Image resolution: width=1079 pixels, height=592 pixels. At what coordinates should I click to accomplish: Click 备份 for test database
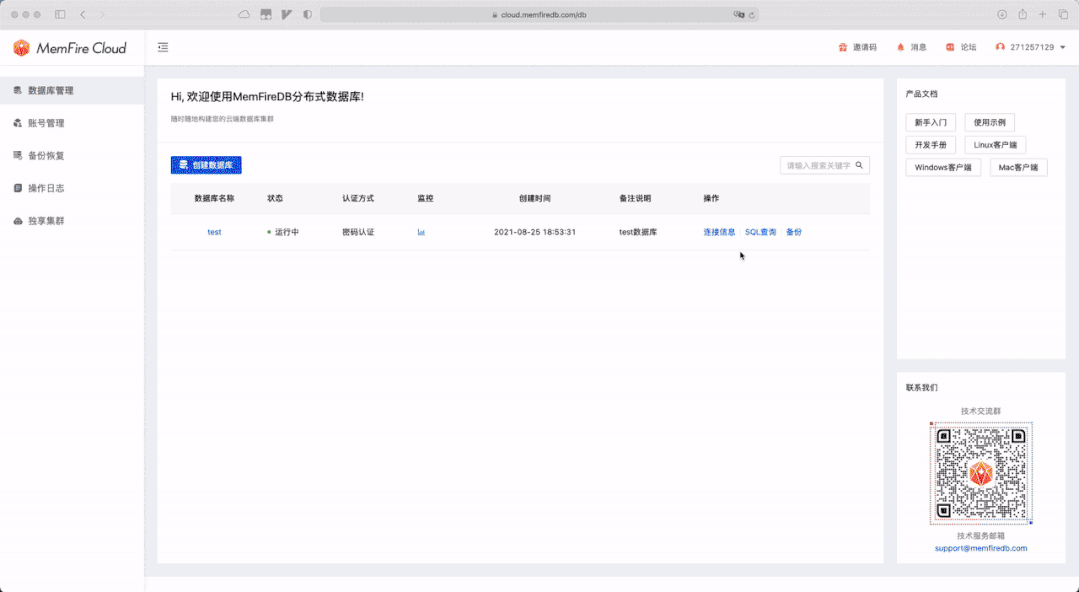click(x=794, y=232)
